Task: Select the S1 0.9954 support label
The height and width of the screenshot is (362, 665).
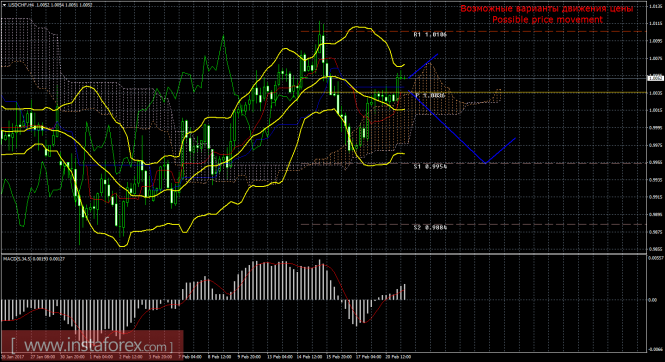Action: coord(430,167)
